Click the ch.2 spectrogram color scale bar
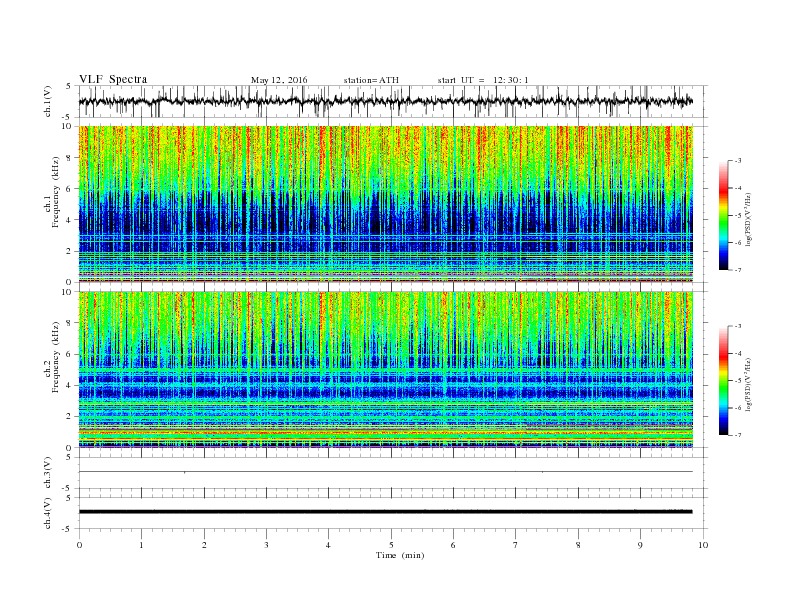 [x=724, y=381]
